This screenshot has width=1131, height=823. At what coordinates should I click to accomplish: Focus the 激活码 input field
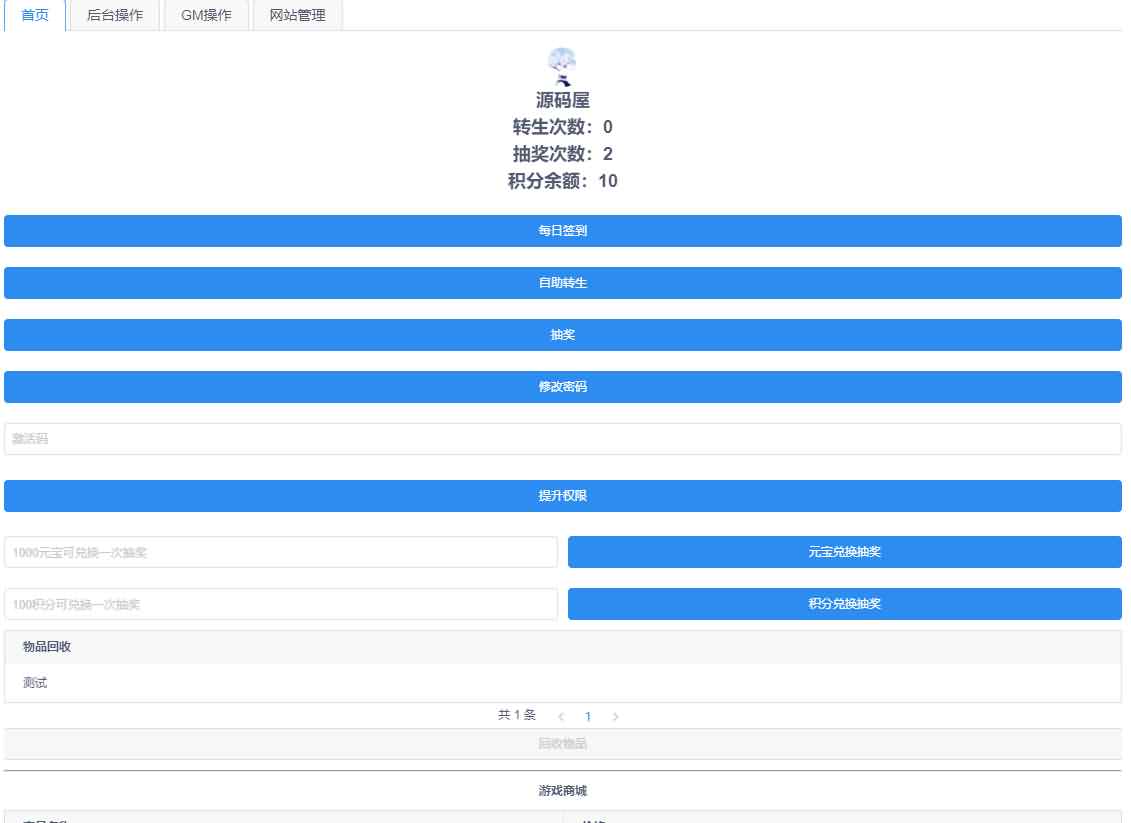(x=562, y=439)
